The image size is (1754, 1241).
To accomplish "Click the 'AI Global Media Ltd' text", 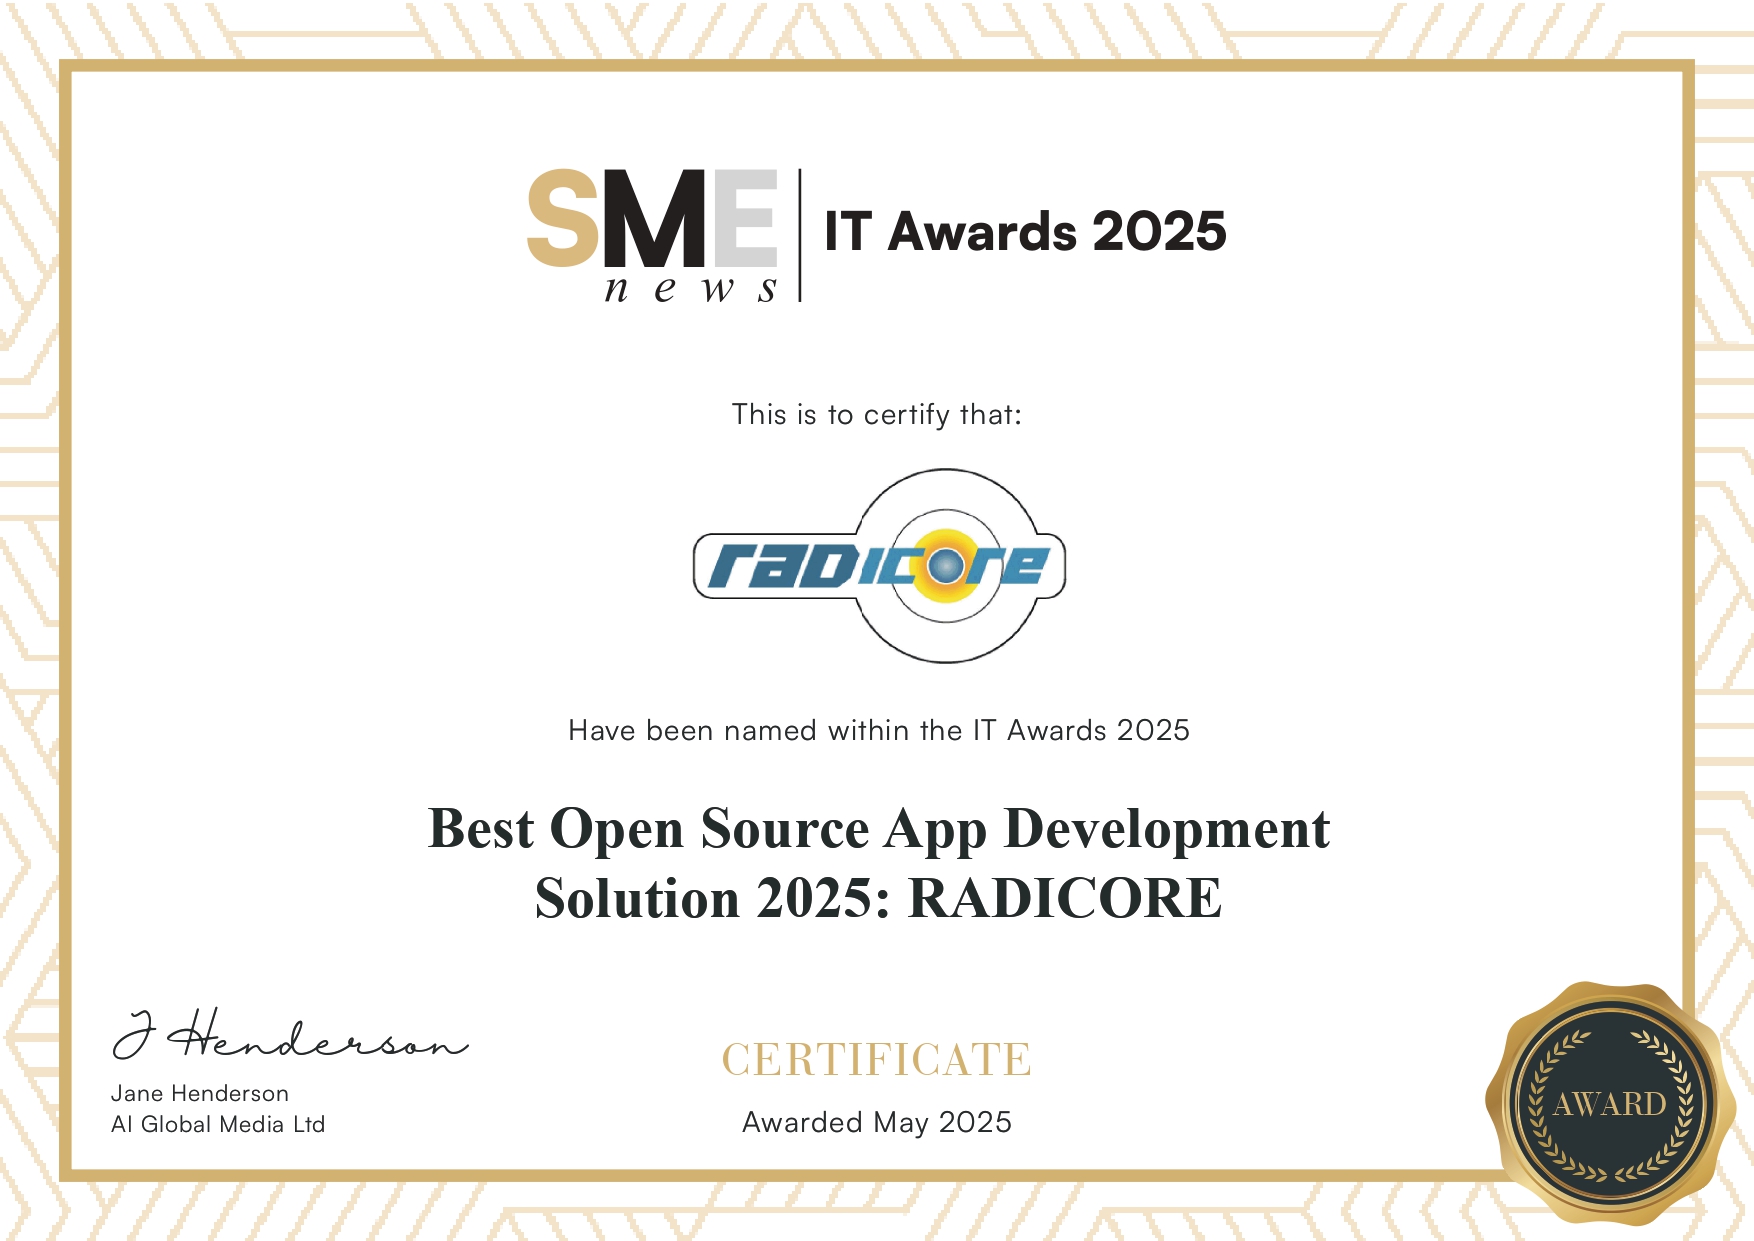I will tap(217, 1124).
